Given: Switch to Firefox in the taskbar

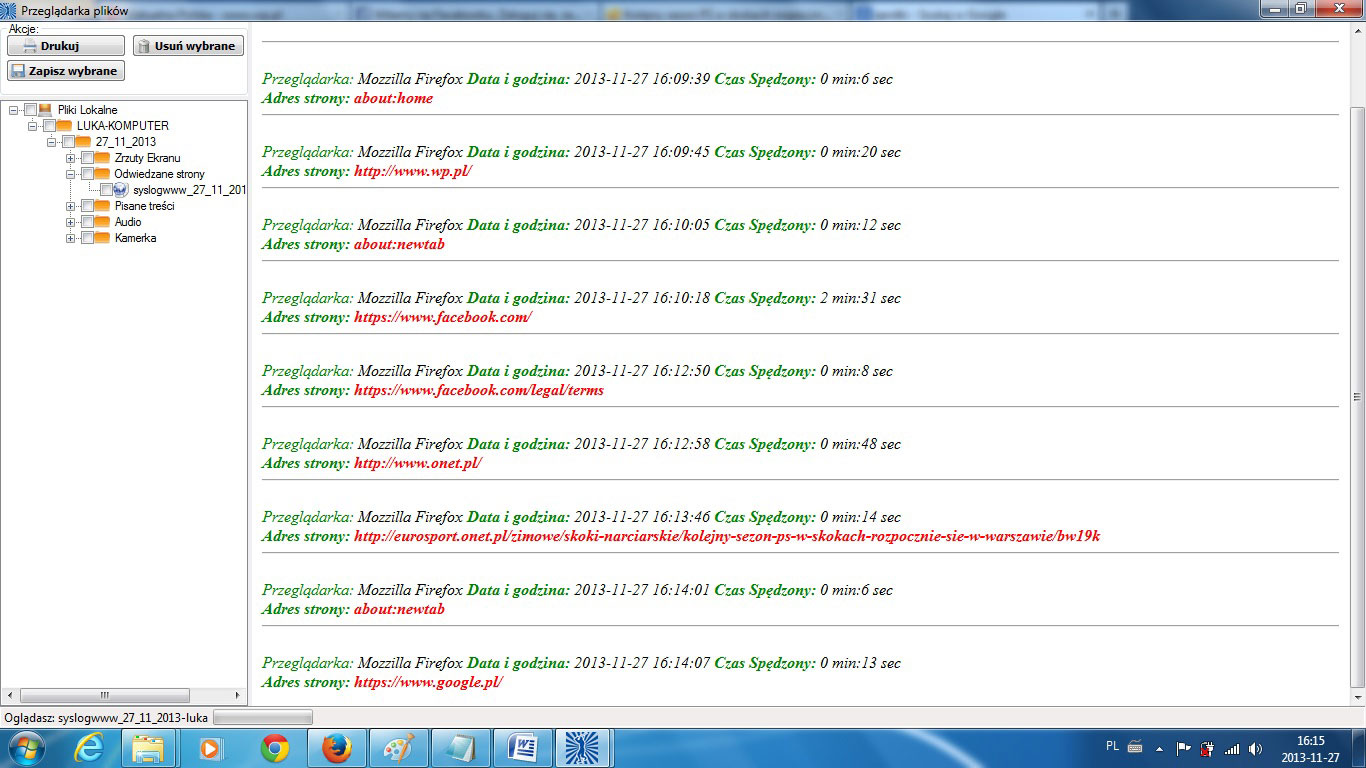Looking at the screenshot, I should [336, 748].
